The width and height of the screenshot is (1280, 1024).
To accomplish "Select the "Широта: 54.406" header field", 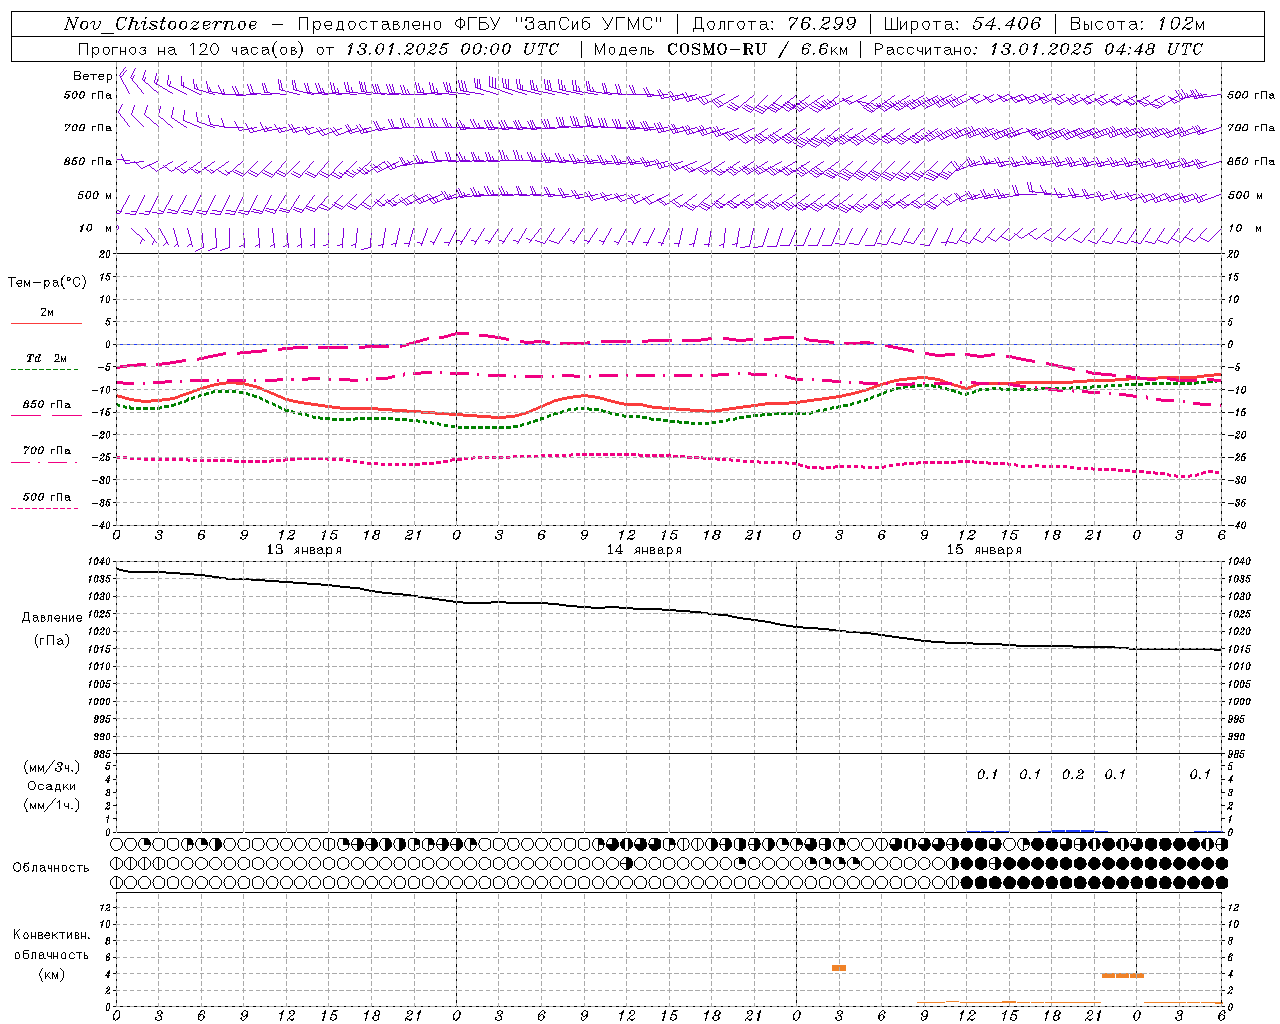I will tap(962, 24).
